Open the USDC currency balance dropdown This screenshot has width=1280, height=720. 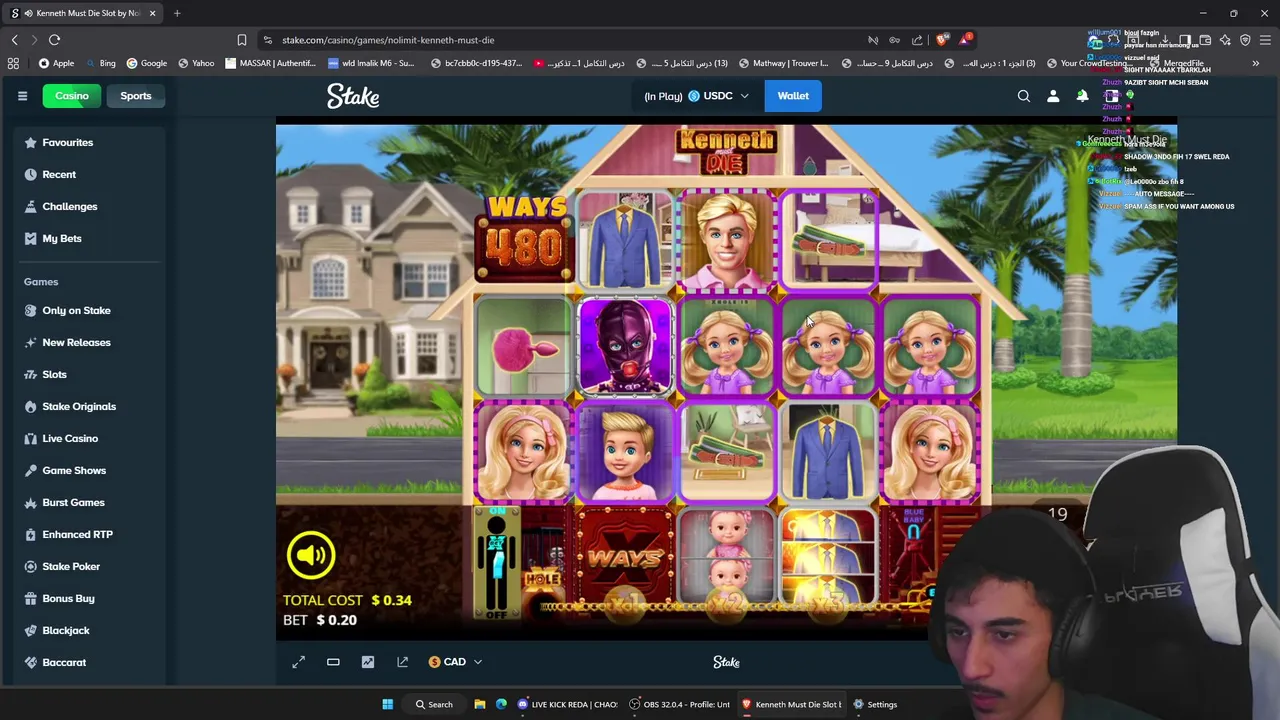[697, 96]
